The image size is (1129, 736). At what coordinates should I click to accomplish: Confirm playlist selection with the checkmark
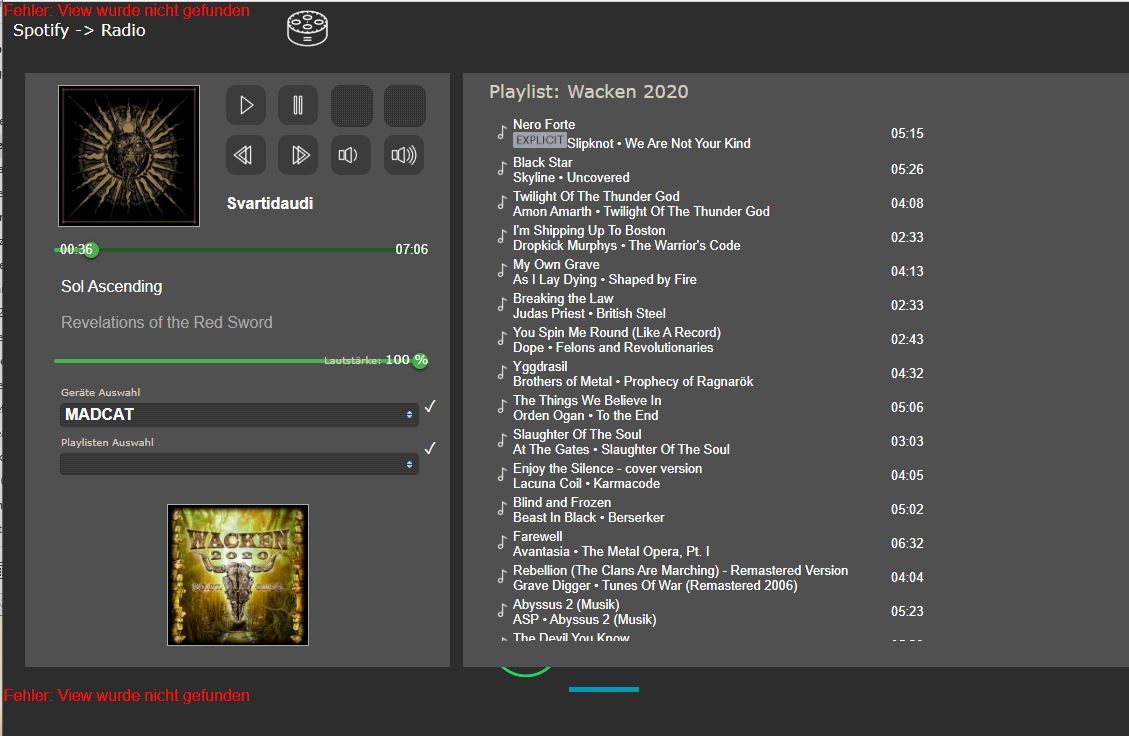pyautogui.click(x=430, y=448)
